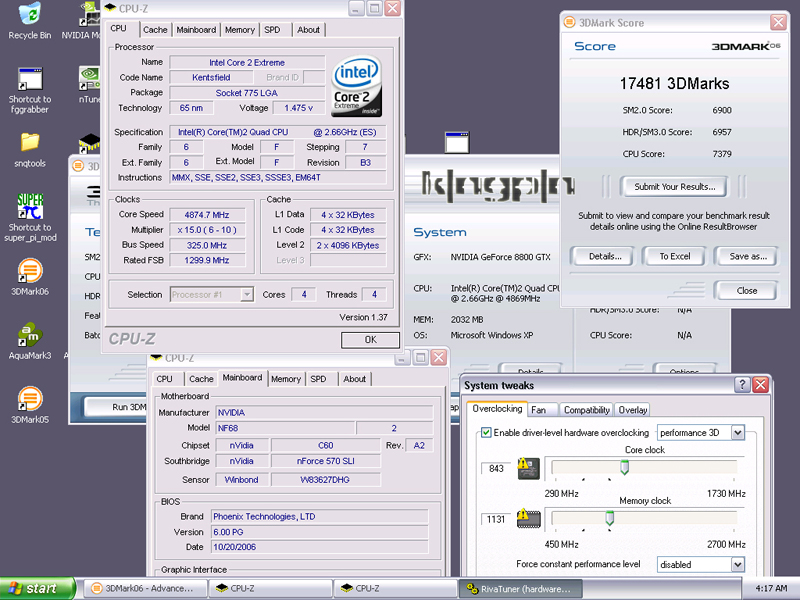Click the 4:17 AM taskbar clock
The image size is (800, 600).
point(771,588)
